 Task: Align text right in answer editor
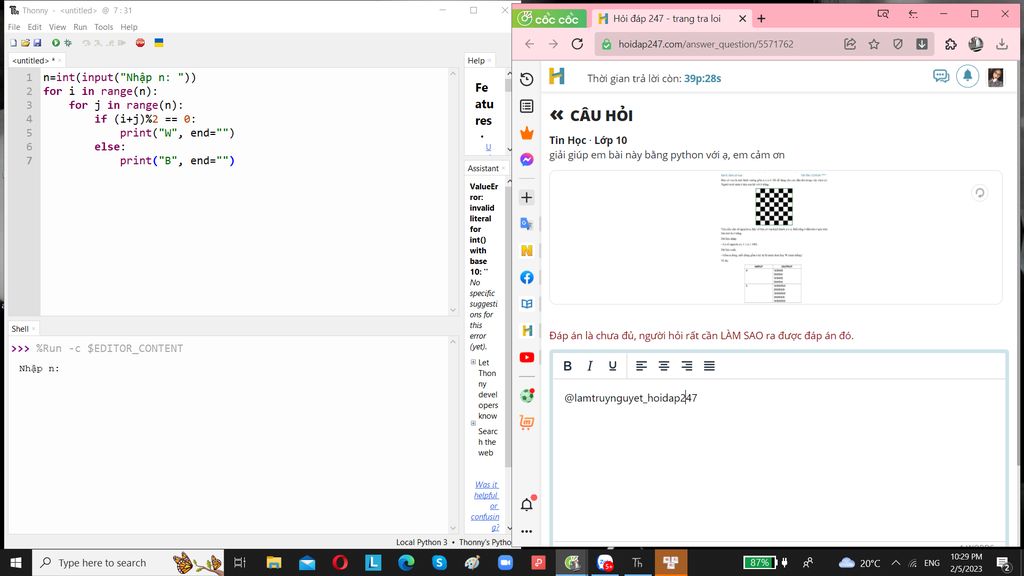[686, 366]
